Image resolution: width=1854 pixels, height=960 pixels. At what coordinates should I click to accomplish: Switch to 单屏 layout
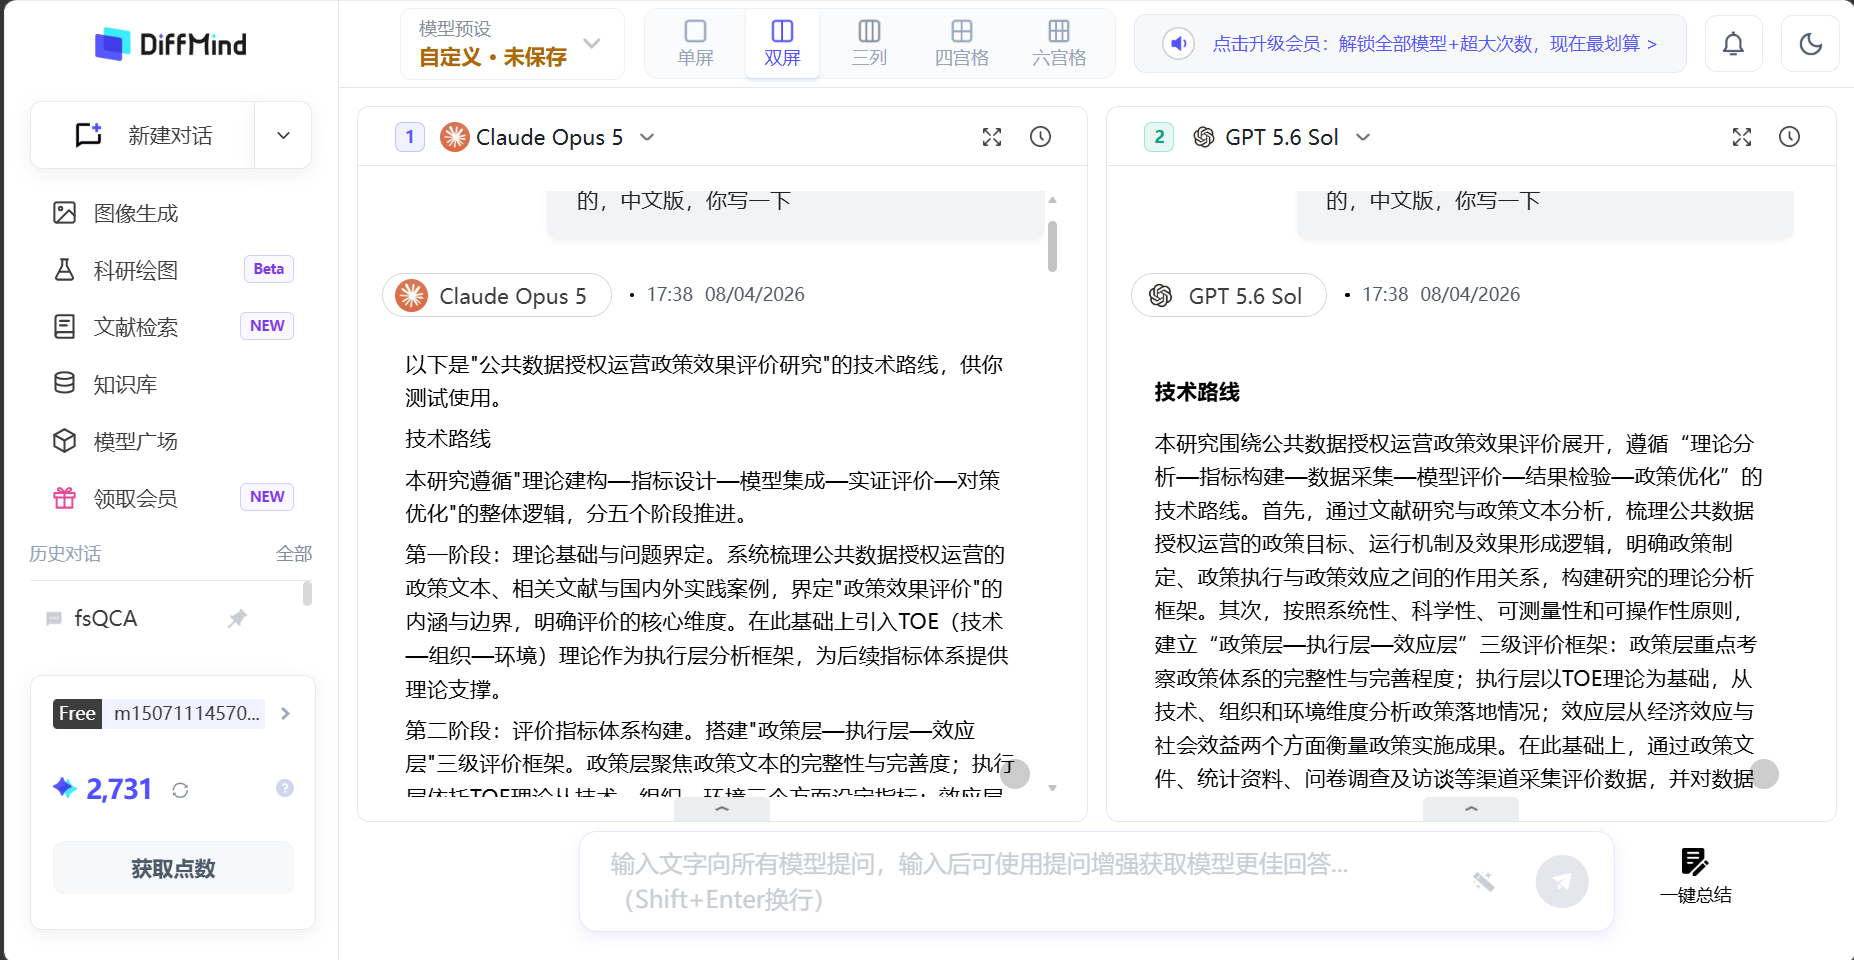[x=695, y=43]
